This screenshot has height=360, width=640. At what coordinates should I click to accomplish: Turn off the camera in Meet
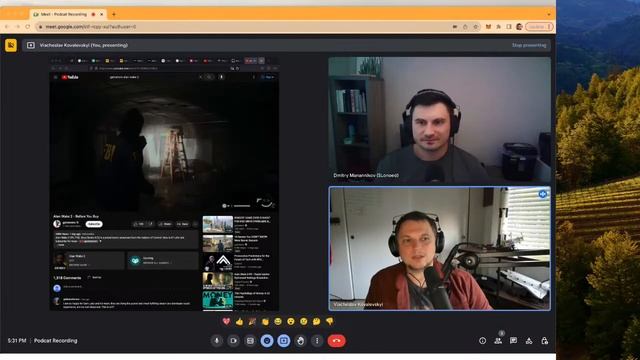[x=233, y=340]
